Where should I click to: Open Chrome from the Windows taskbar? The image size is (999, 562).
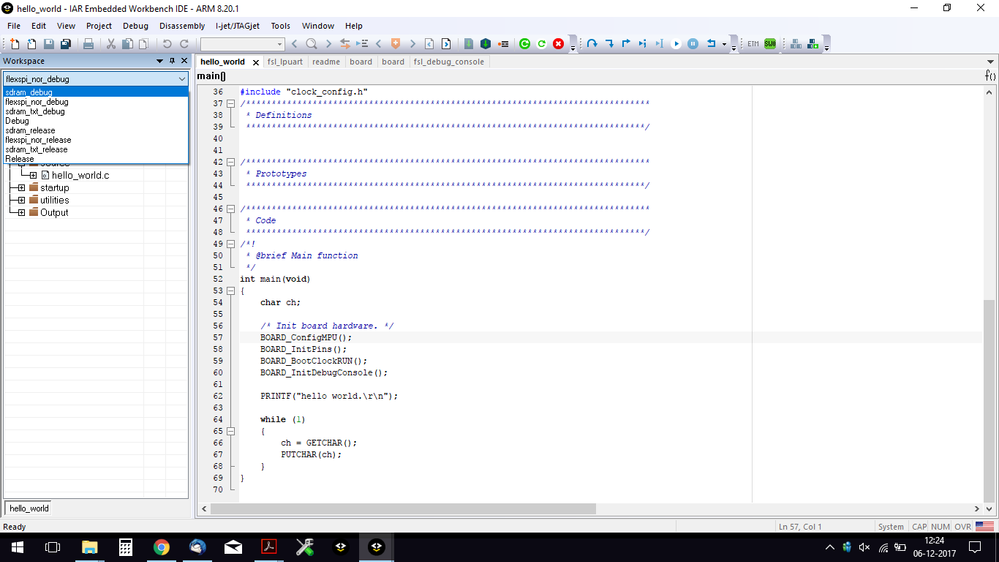coord(161,547)
